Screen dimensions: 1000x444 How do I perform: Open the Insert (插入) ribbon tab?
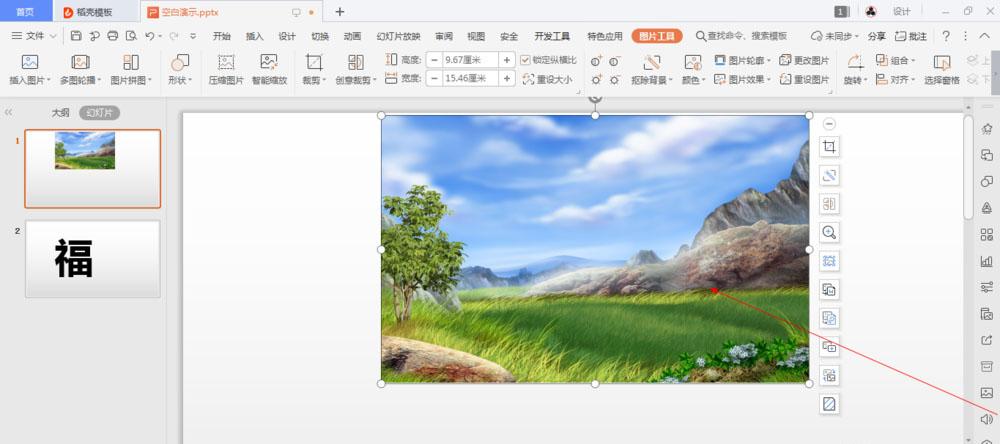[254, 36]
